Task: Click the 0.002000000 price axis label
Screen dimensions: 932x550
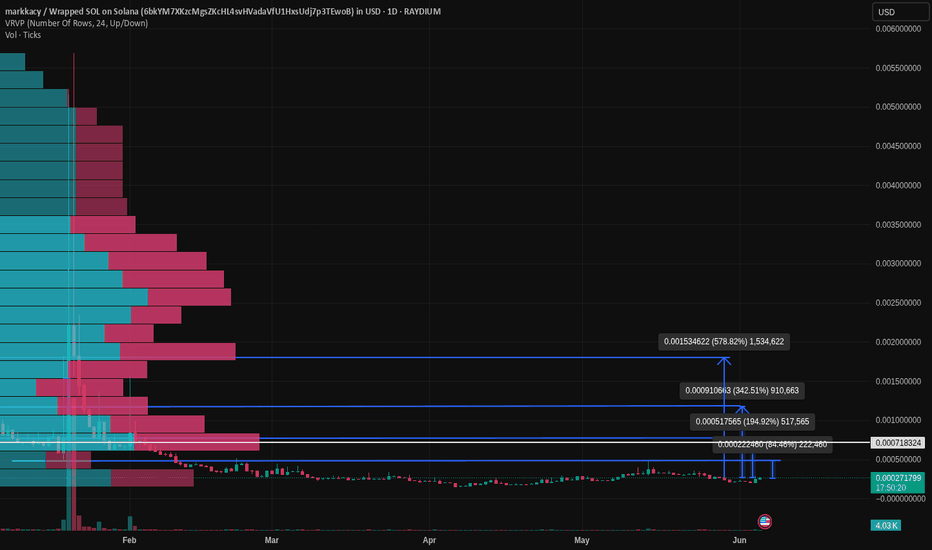Action: coord(898,342)
